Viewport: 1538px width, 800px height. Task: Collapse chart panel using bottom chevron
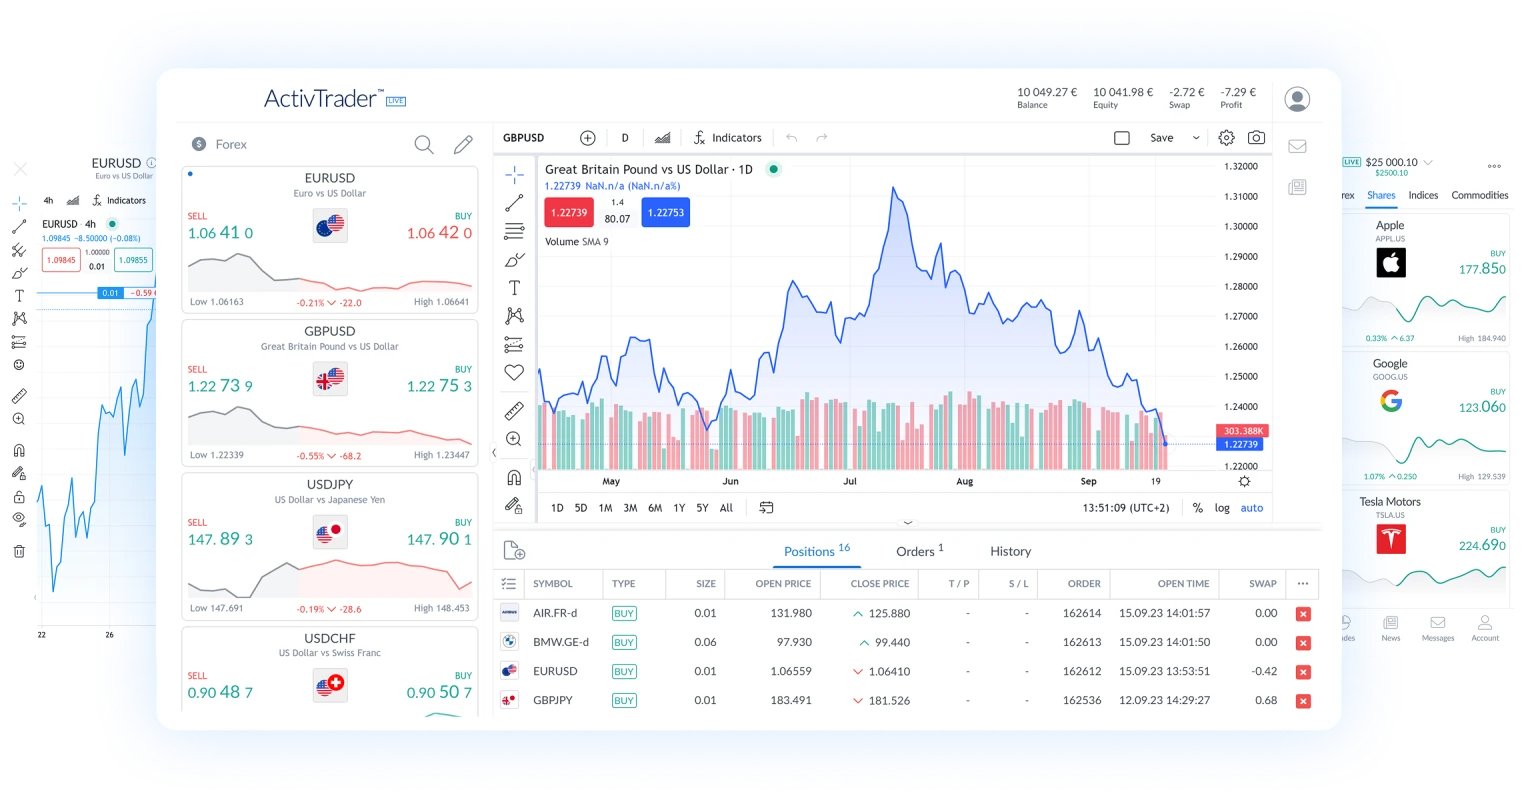(x=908, y=523)
